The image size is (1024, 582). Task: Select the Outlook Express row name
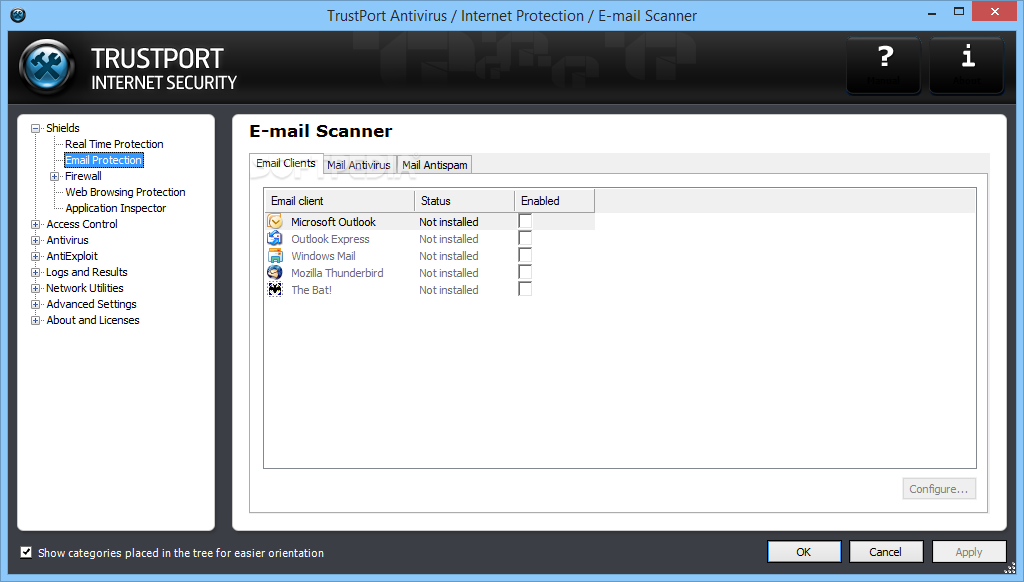(330, 239)
